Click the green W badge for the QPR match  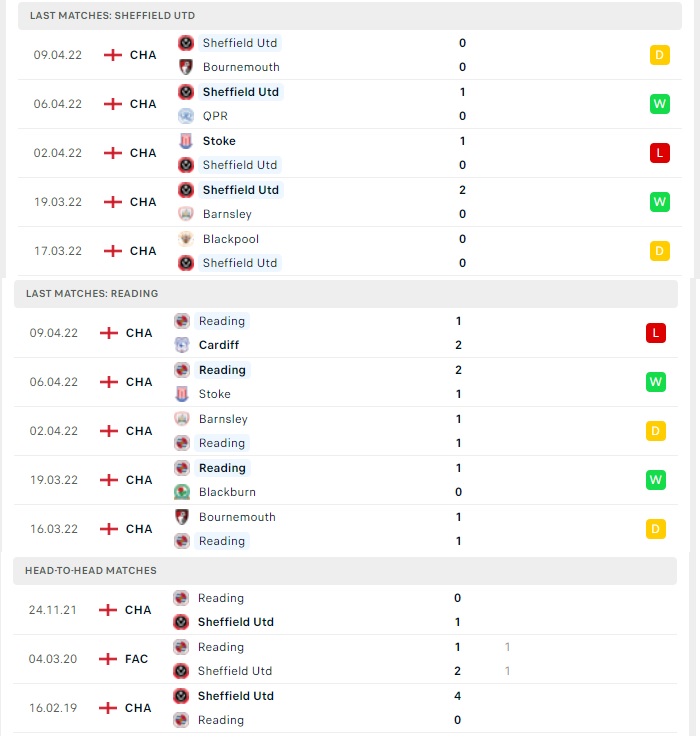click(659, 104)
